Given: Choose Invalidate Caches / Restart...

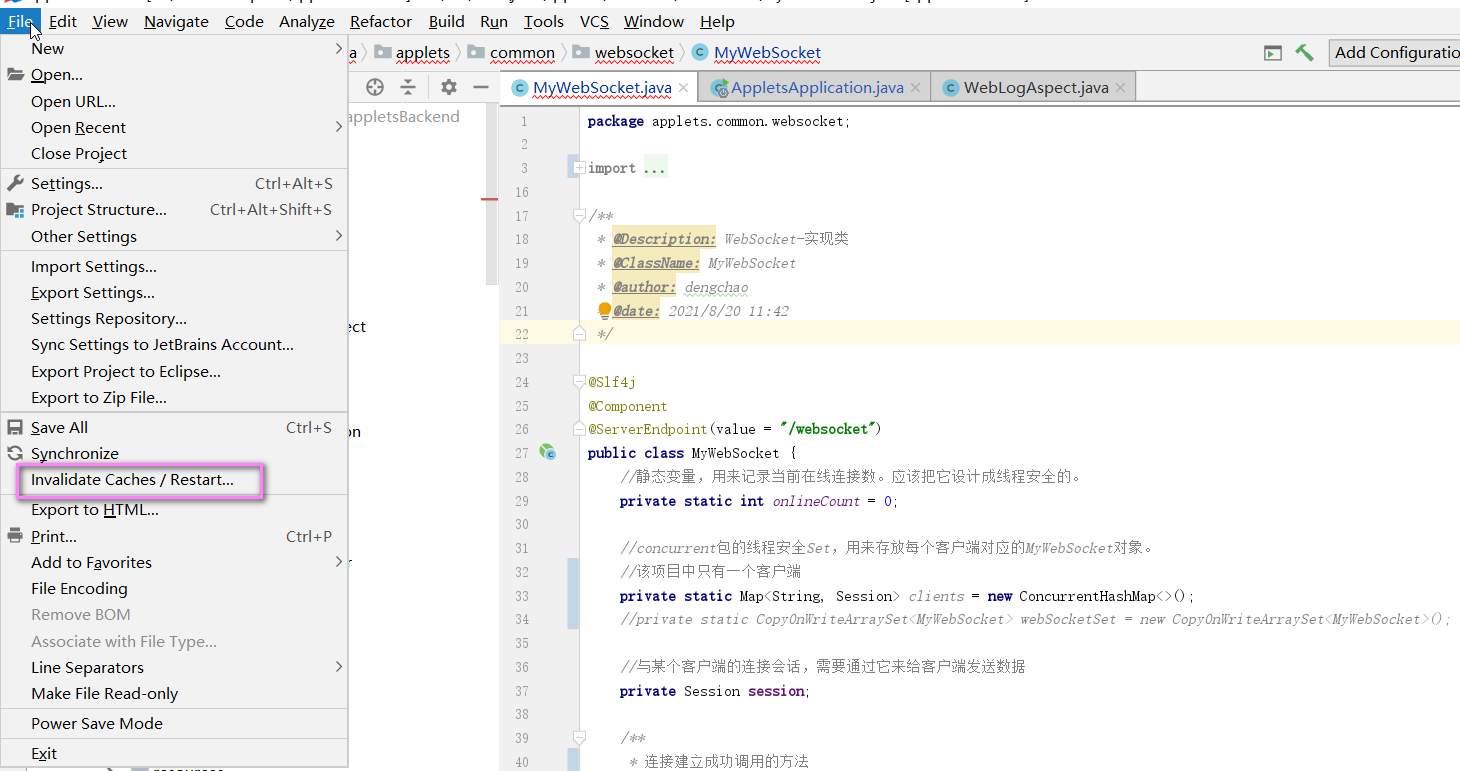Looking at the screenshot, I should coord(174,479).
